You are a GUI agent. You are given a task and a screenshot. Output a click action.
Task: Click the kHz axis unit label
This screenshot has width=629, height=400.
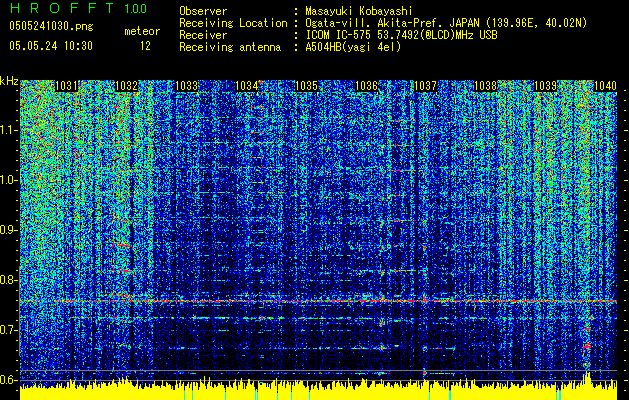(10, 81)
